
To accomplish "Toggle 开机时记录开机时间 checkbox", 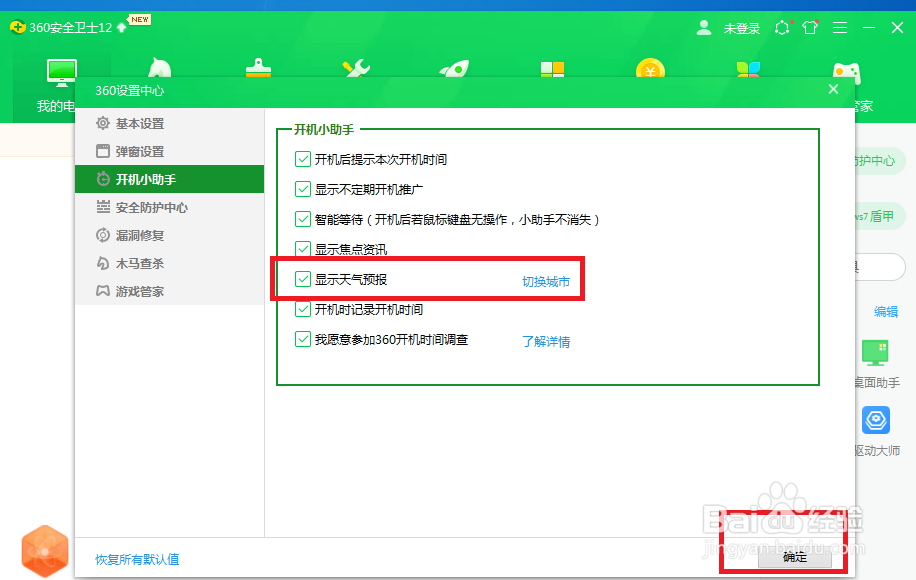I will point(303,309).
